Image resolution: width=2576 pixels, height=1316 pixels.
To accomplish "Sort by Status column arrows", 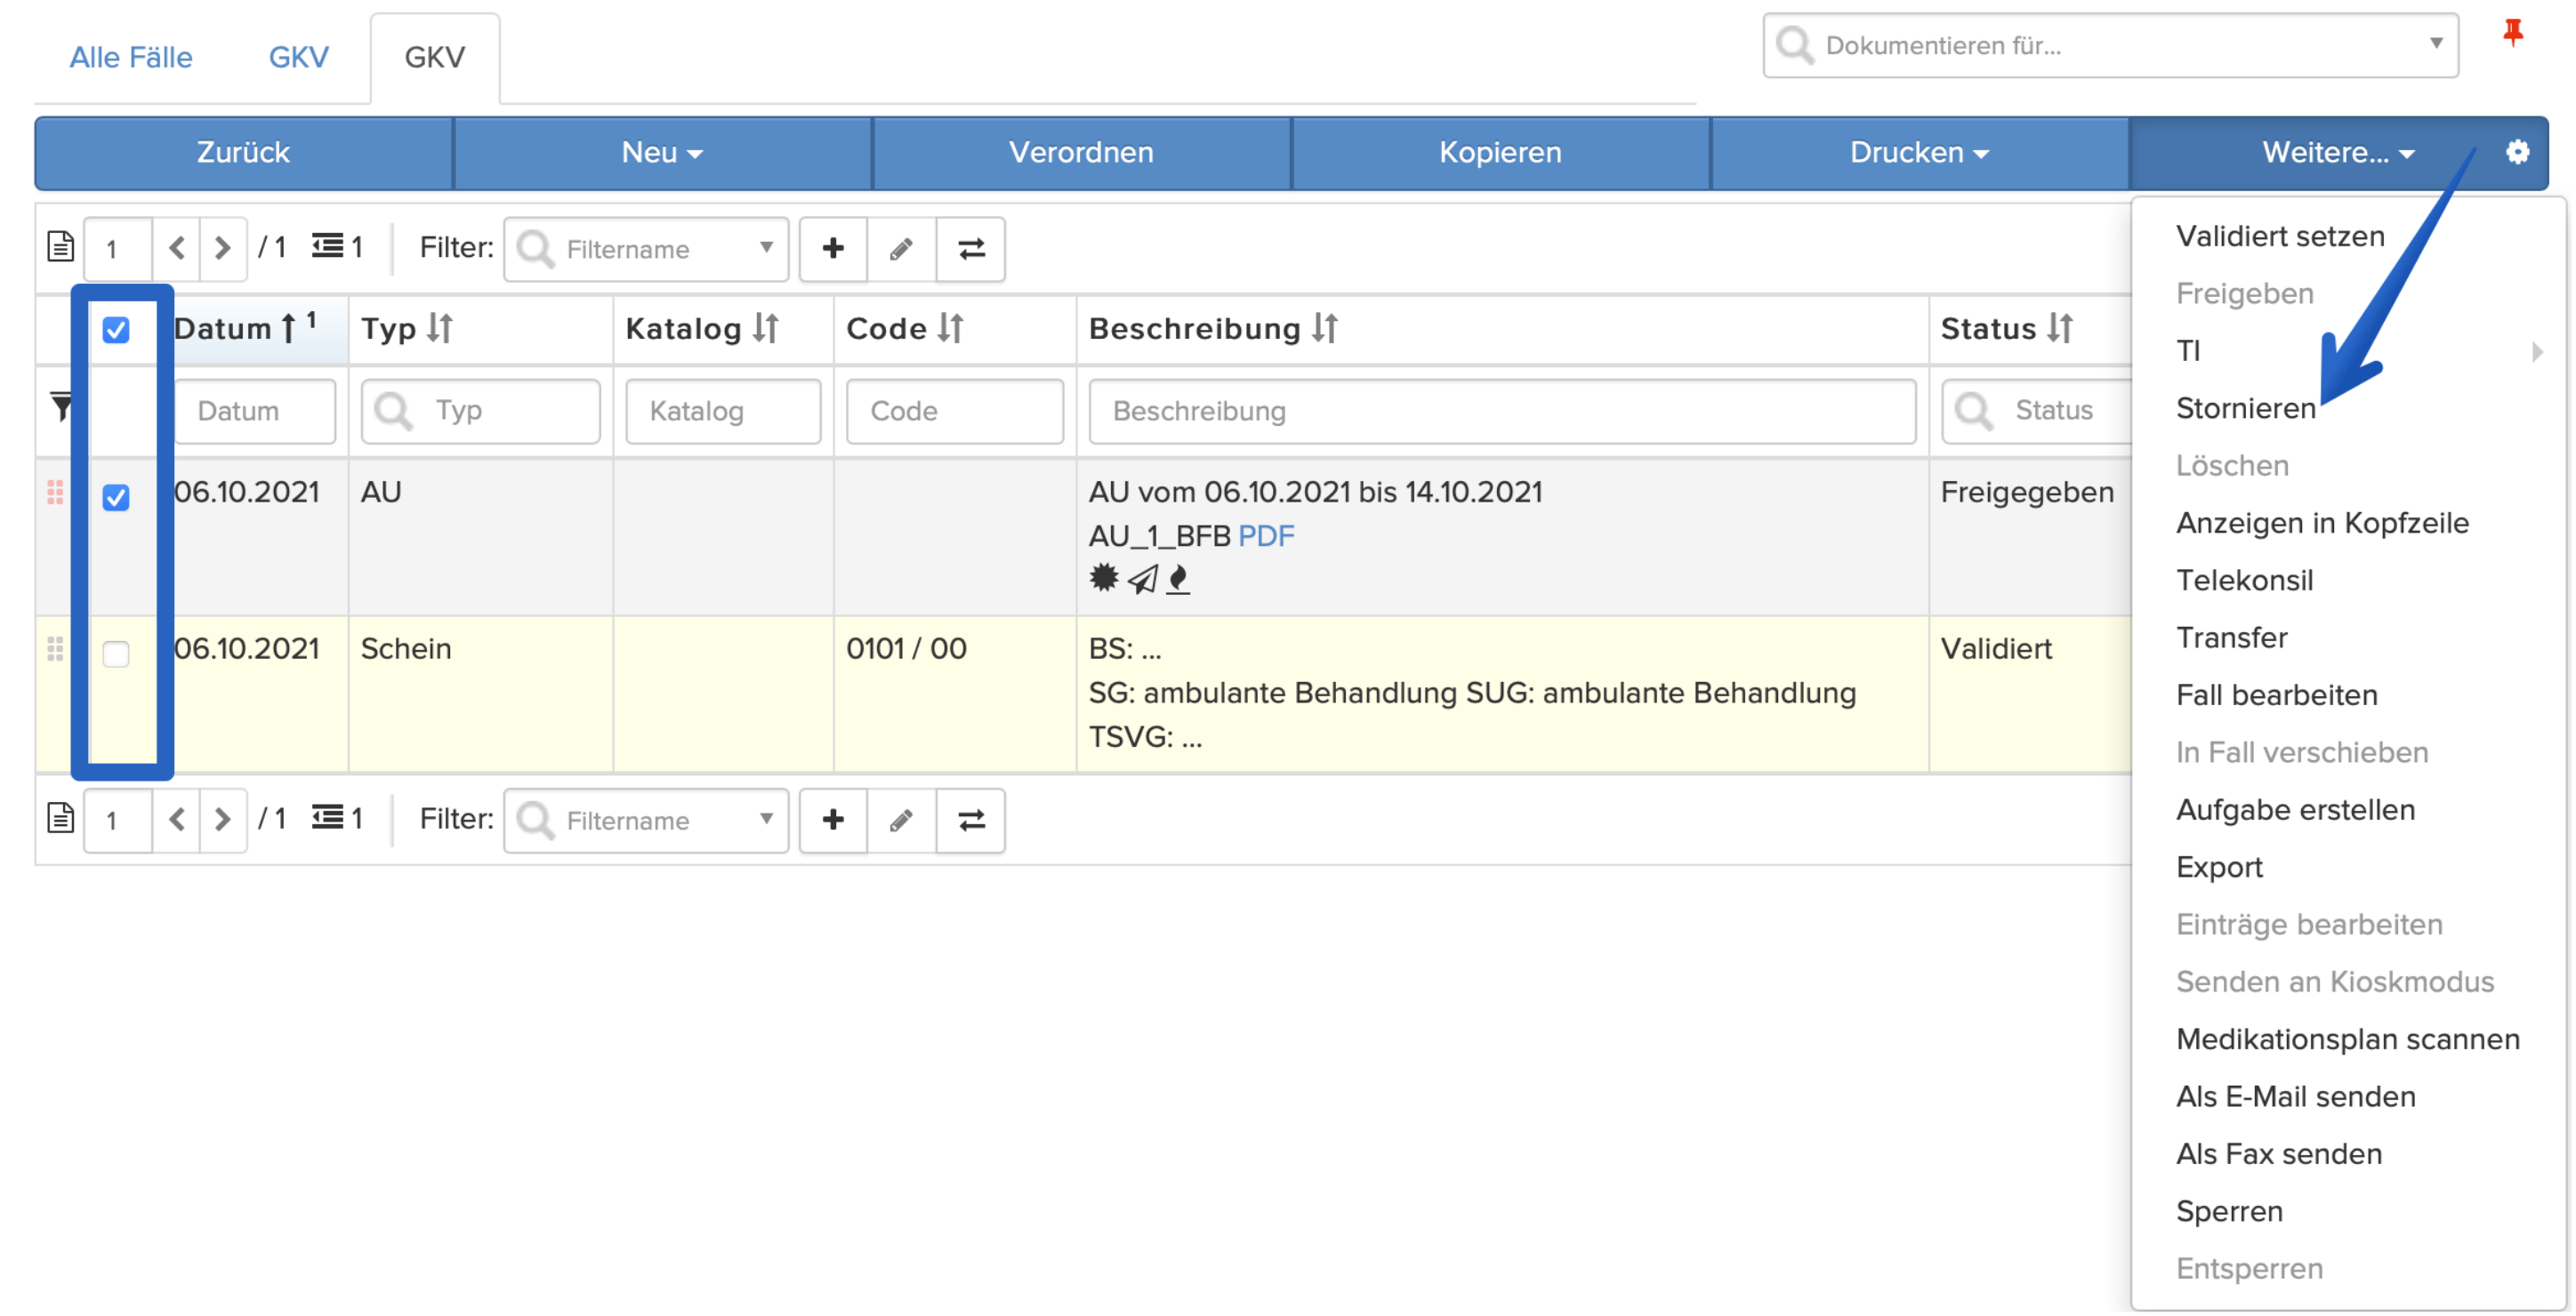I will point(2059,328).
